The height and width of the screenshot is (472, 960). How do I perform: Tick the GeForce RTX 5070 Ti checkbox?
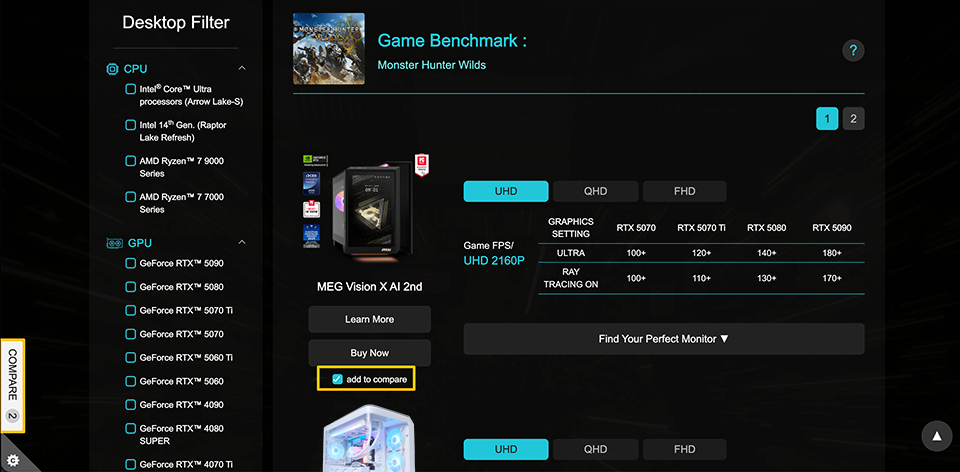[x=130, y=310]
